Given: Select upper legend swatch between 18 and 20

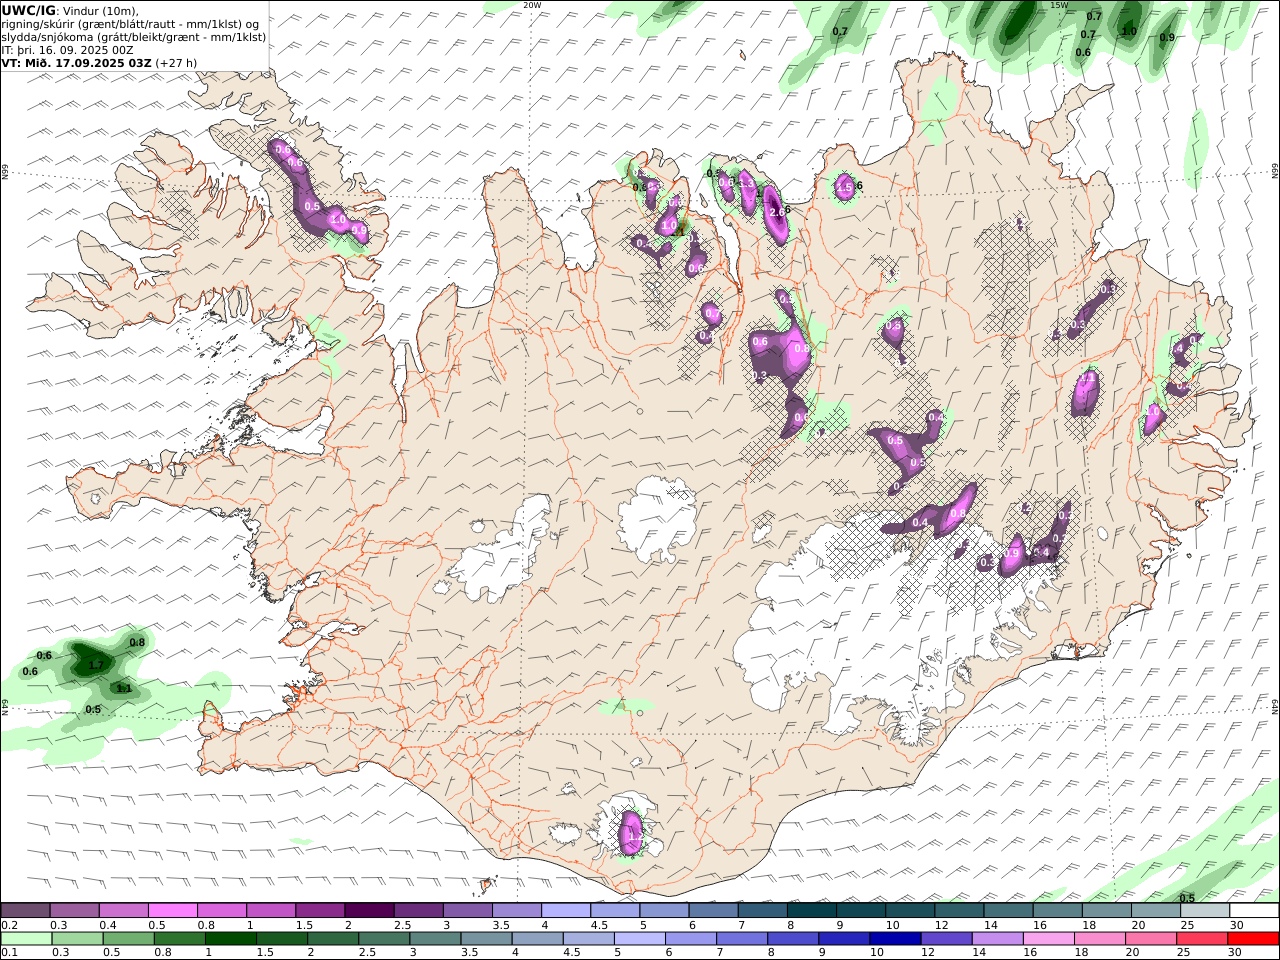Looking at the screenshot, I should click(x=1106, y=911).
